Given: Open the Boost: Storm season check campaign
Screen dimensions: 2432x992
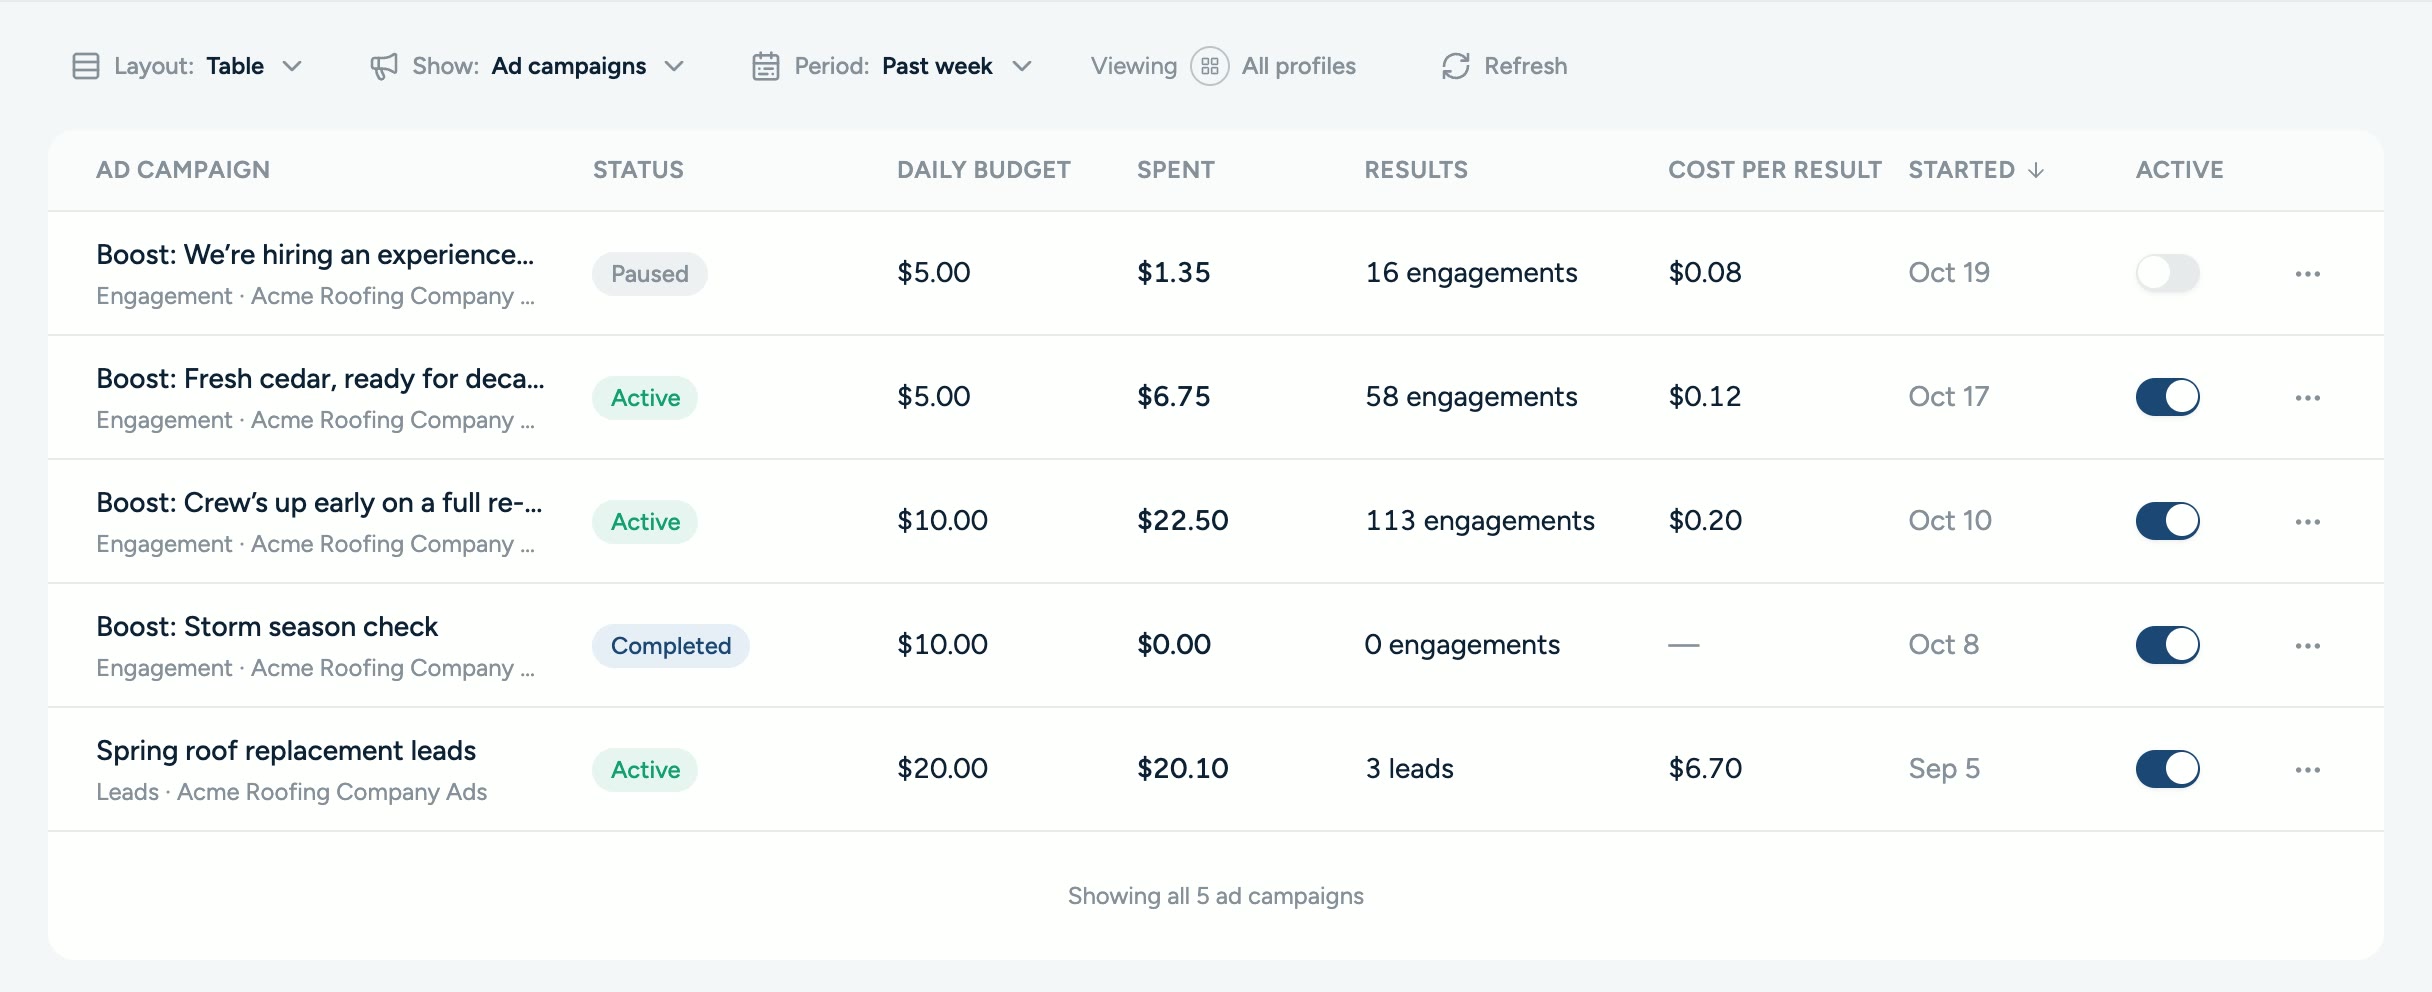Looking at the screenshot, I should pos(267,627).
